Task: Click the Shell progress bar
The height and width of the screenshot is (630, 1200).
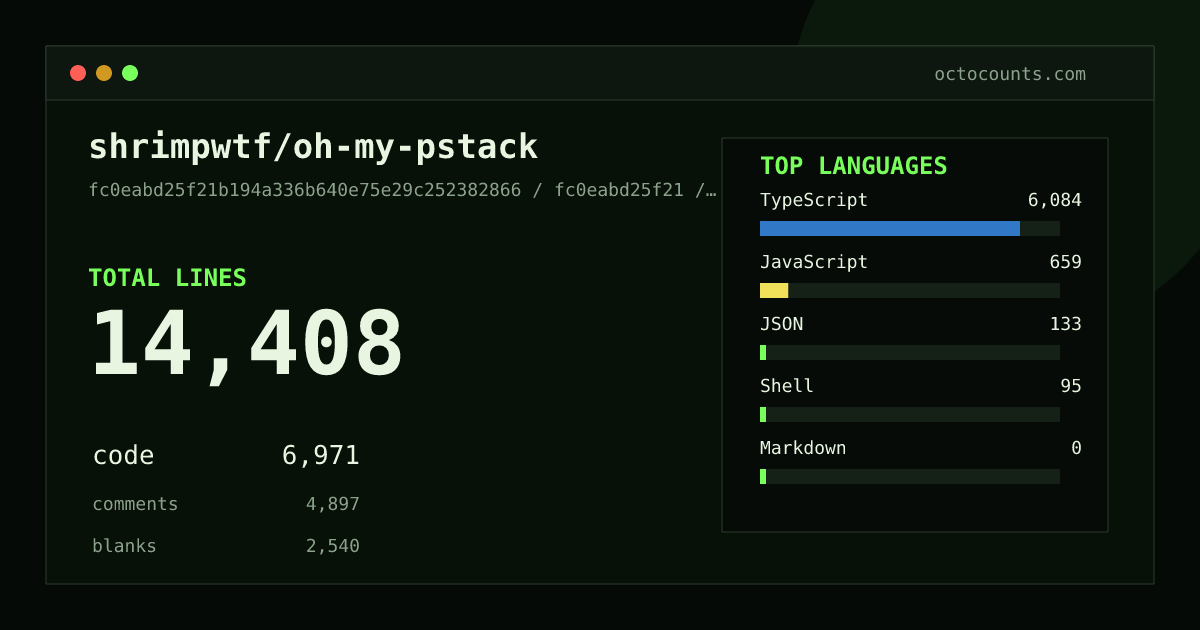Action: coord(910,414)
